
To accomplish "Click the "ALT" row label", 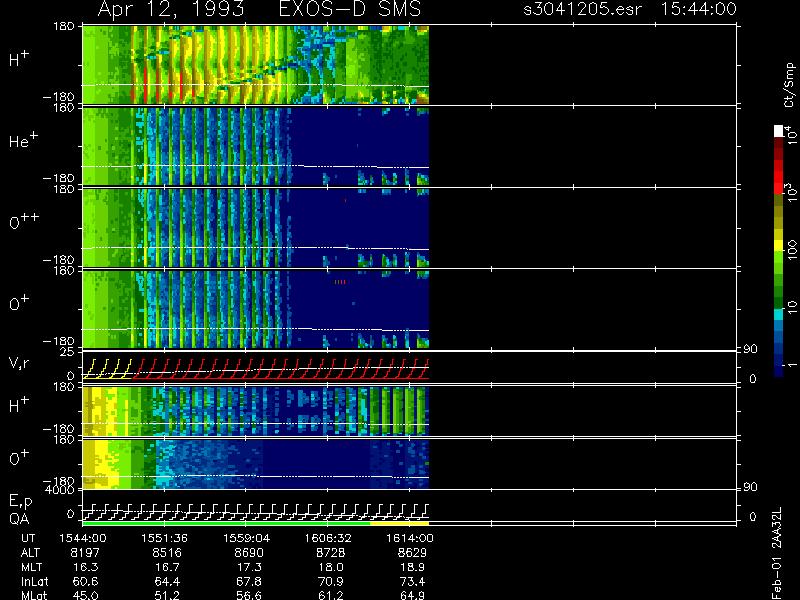I will tap(30, 553).
